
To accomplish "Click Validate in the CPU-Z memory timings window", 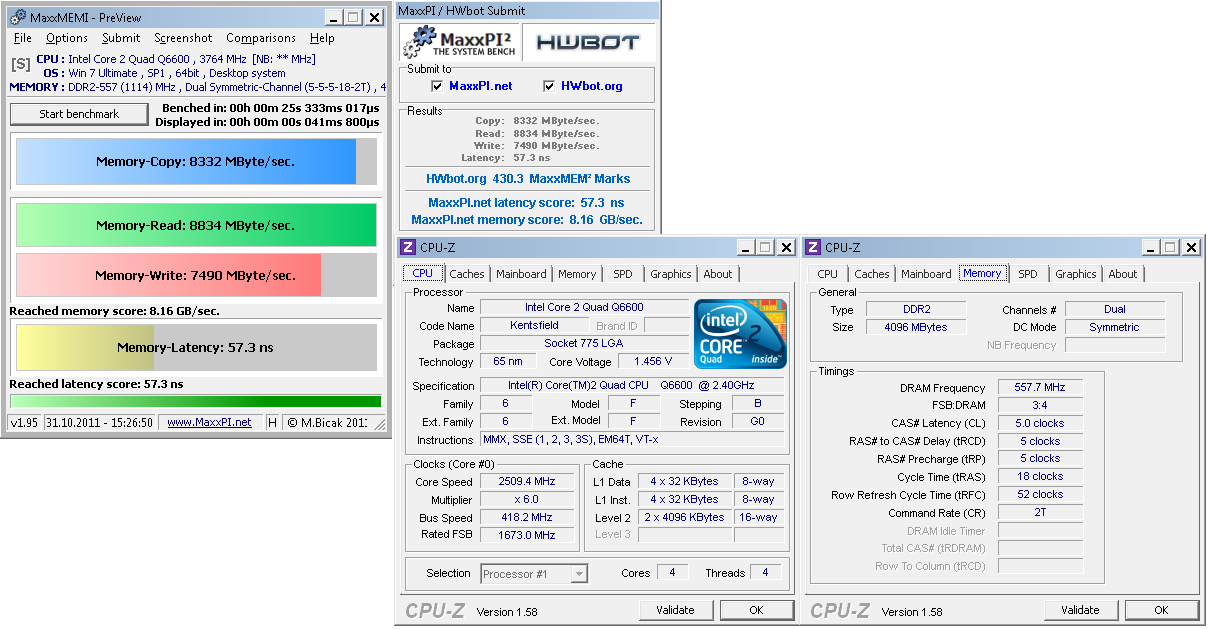I will pos(1080,610).
